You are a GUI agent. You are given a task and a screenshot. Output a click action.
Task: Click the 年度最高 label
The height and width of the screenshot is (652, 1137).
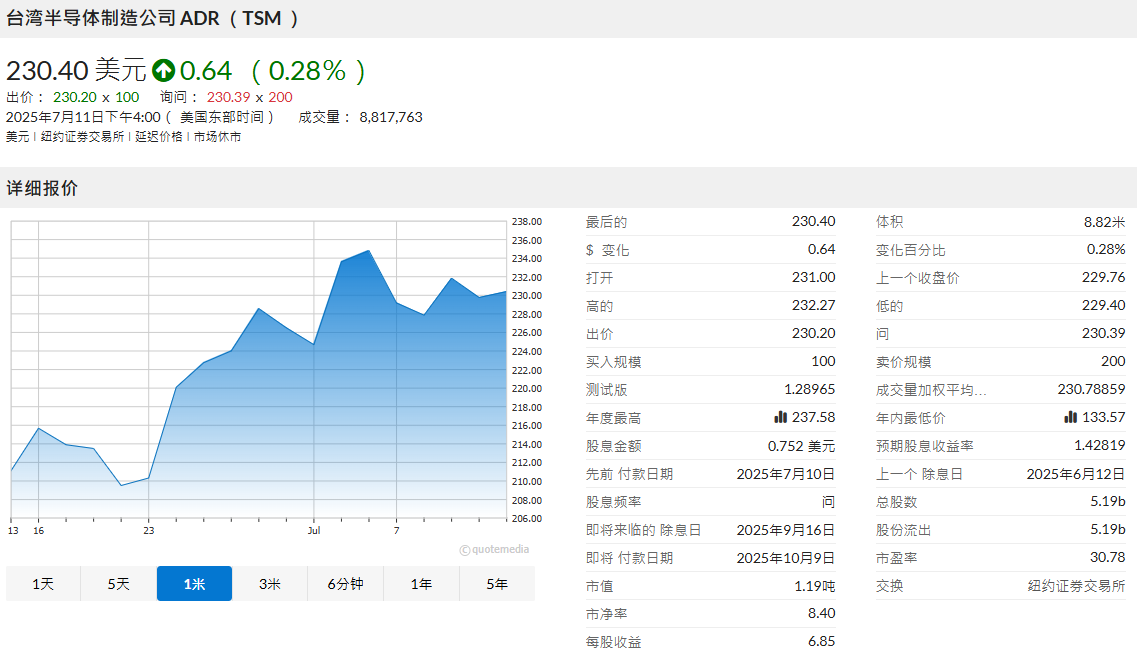click(x=613, y=418)
